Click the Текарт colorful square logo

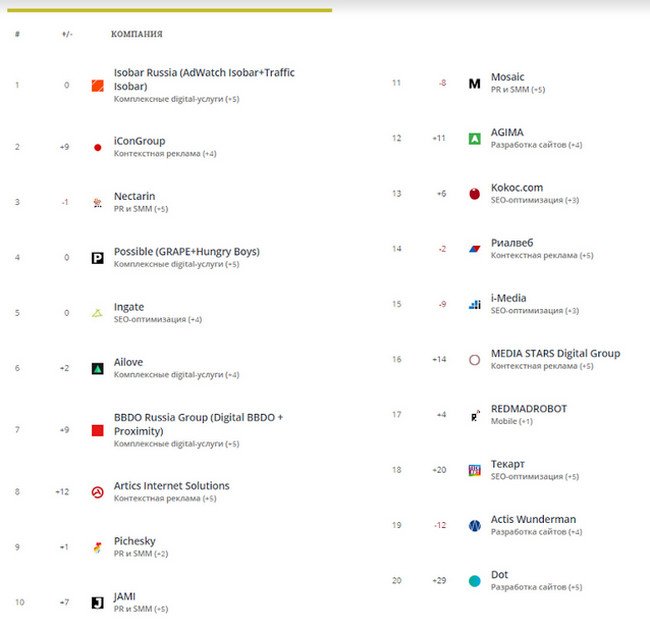point(475,470)
